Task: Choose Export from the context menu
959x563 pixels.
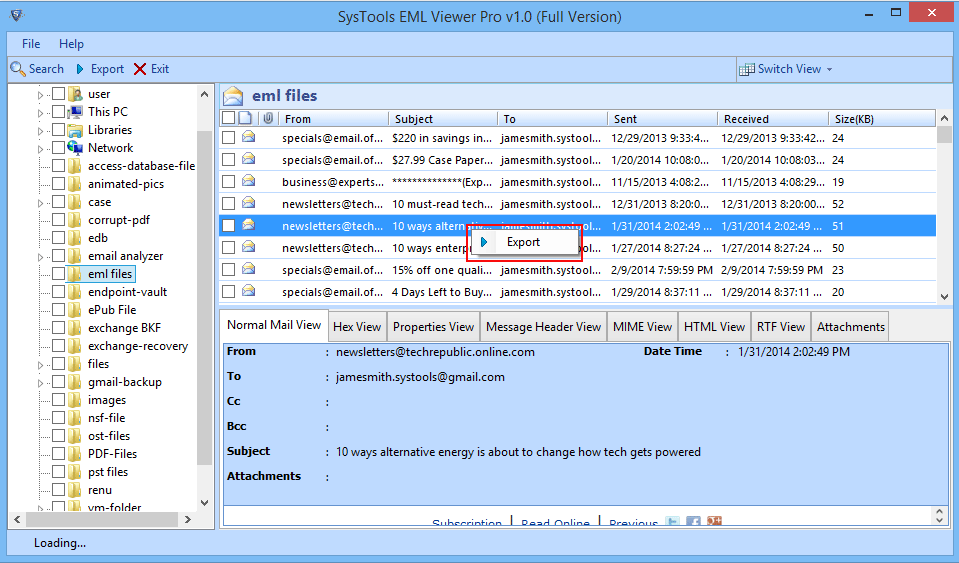Action: 523,242
